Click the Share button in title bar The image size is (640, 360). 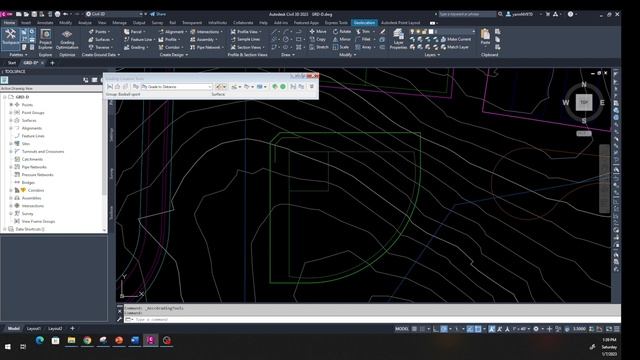[x=158, y=14]
